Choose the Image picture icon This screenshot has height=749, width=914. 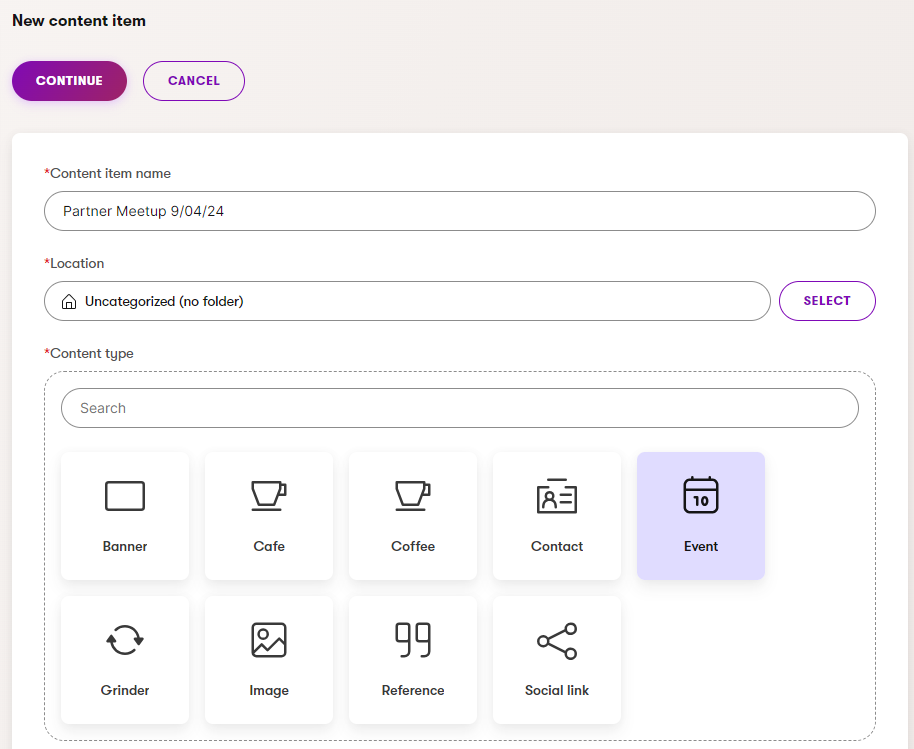click(x=268, y=640)
